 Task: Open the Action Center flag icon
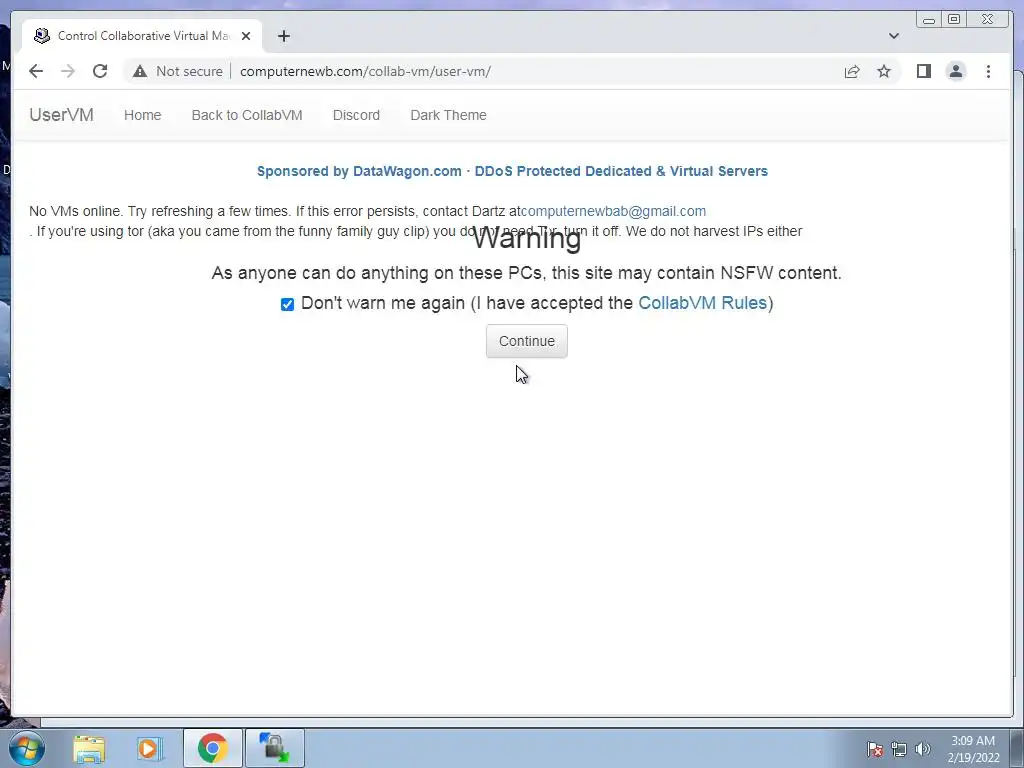click(x=874, y=749)
